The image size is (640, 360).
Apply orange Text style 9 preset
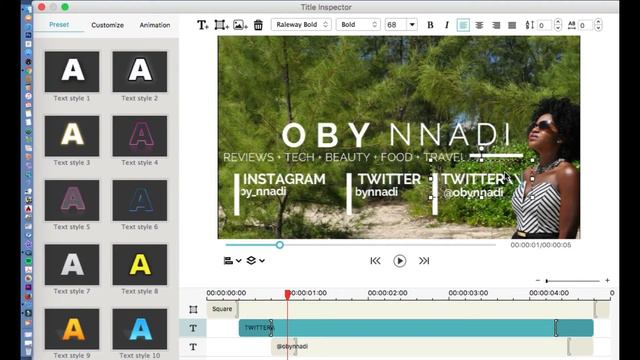[x=72, y=329]
